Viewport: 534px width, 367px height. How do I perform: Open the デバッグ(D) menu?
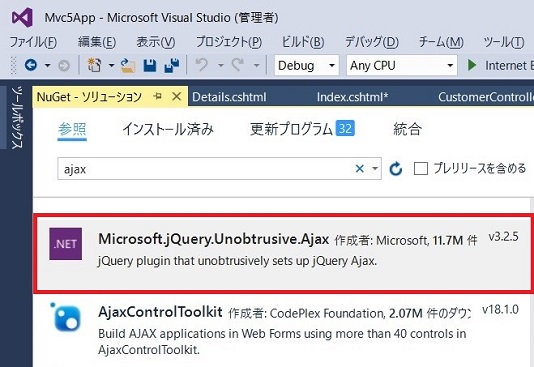point(372,42)
